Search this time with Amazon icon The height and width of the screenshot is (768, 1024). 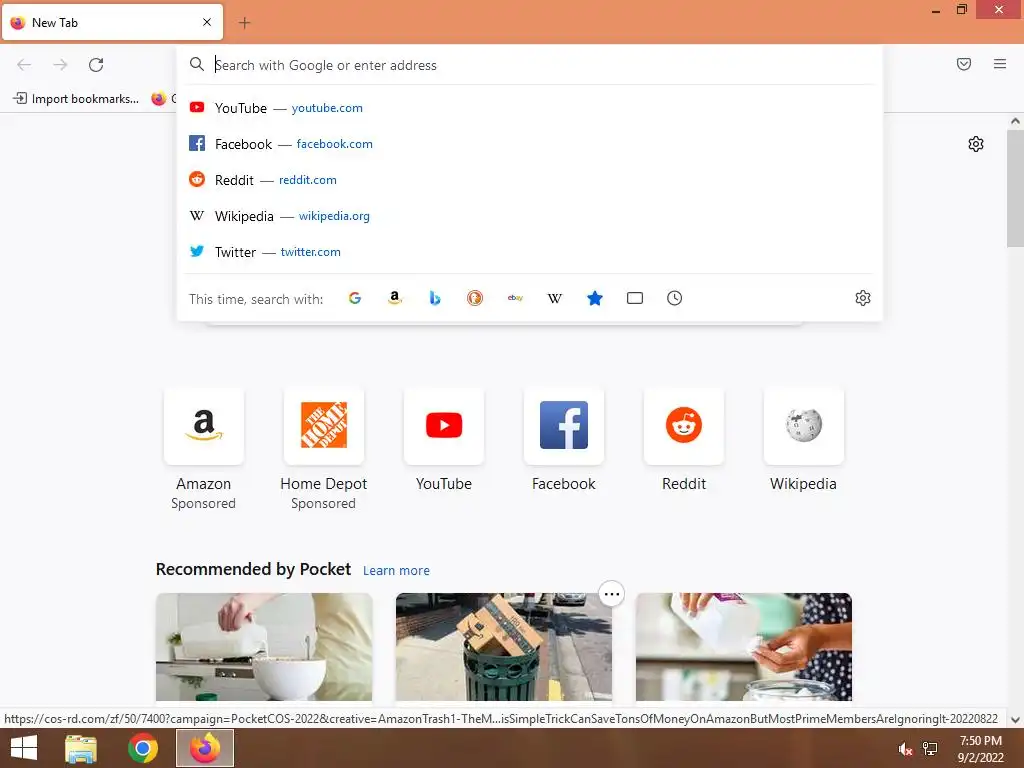click(394, 298)
